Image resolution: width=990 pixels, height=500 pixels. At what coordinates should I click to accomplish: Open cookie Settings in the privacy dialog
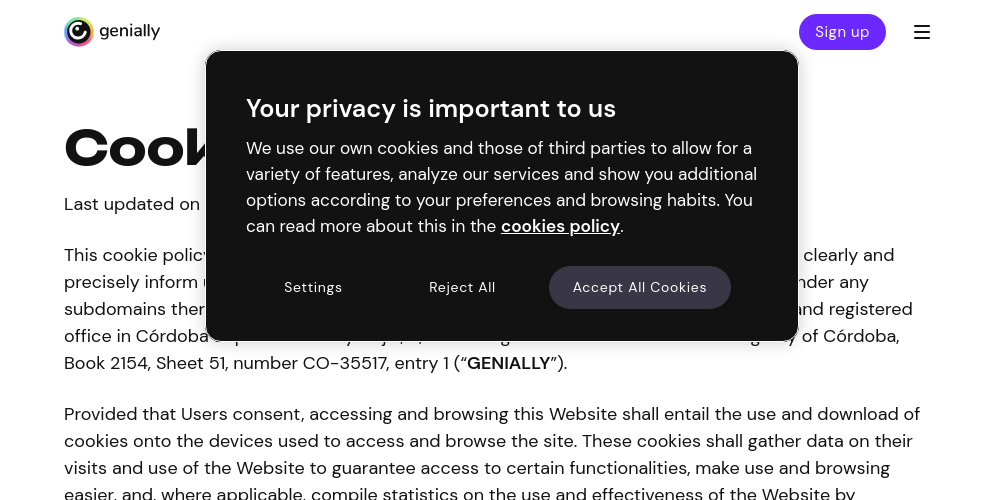[x=313, y=287]
